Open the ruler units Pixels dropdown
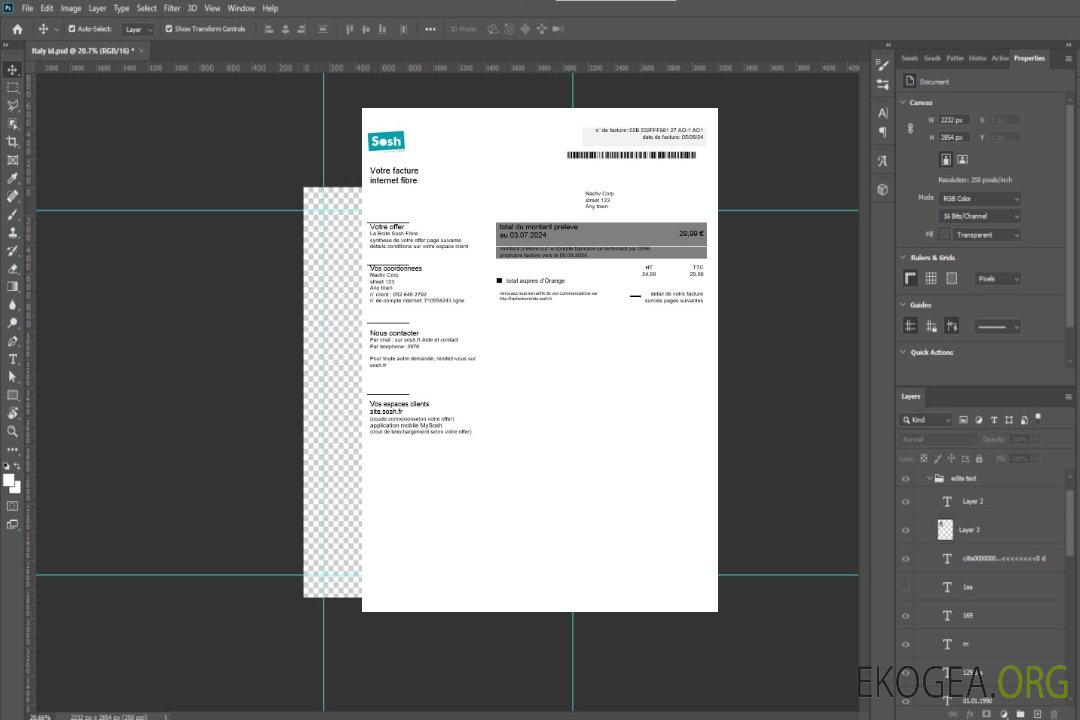This screenshot has height=720, width=1080. pyautogui.click(x=998, y=279)
